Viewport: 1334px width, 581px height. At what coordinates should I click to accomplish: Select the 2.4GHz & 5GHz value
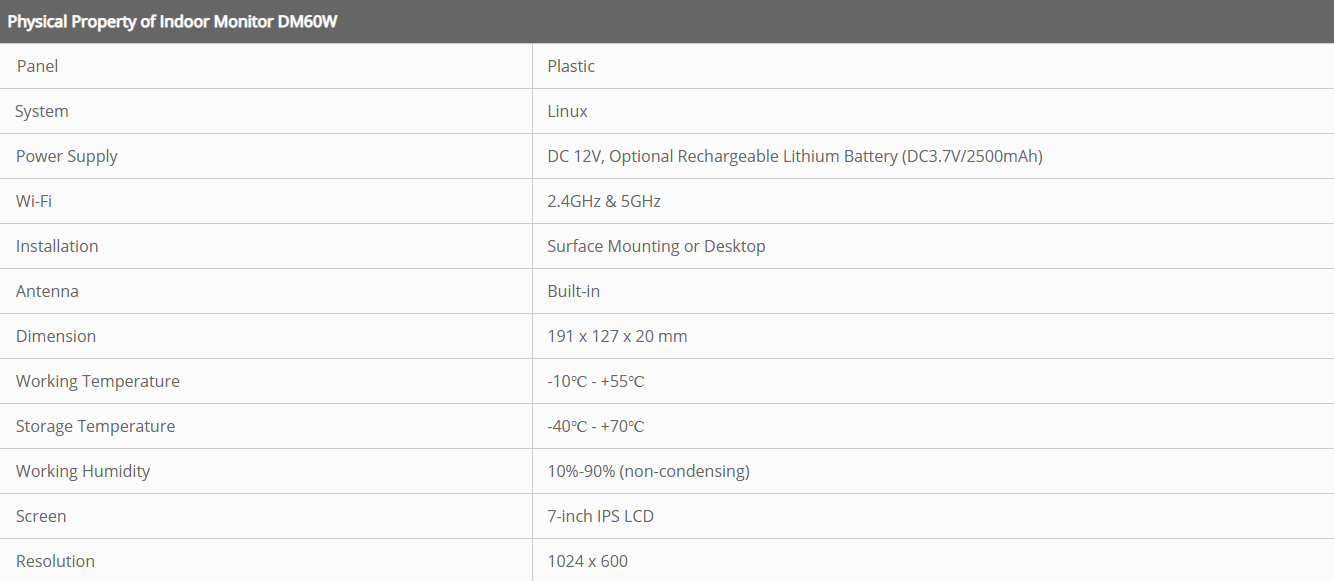[x=604, y=201]
